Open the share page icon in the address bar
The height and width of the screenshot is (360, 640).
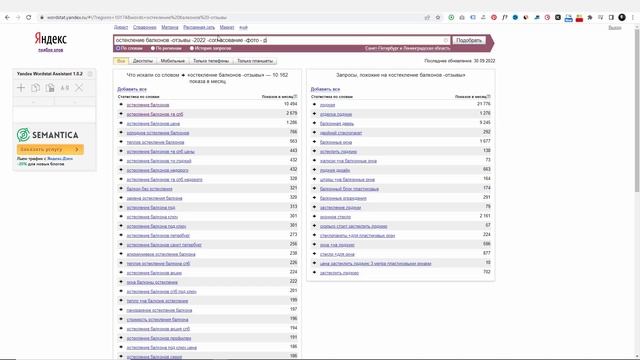tap(427, 18)
